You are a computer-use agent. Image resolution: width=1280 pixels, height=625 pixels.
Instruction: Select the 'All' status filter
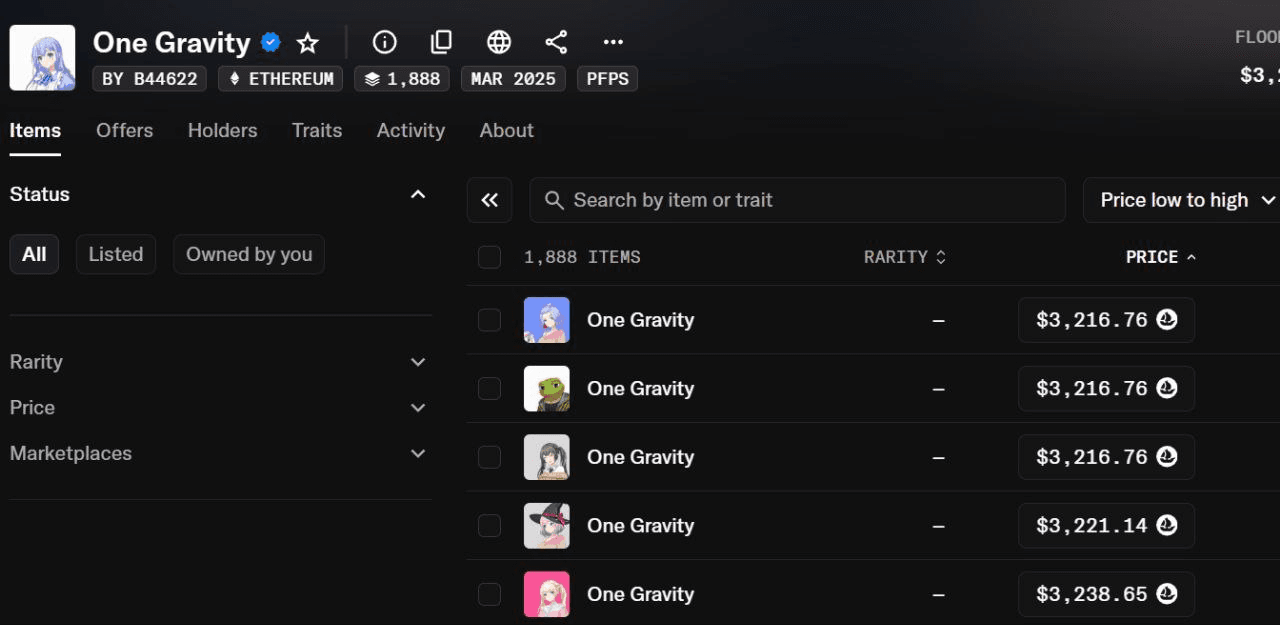34,254
